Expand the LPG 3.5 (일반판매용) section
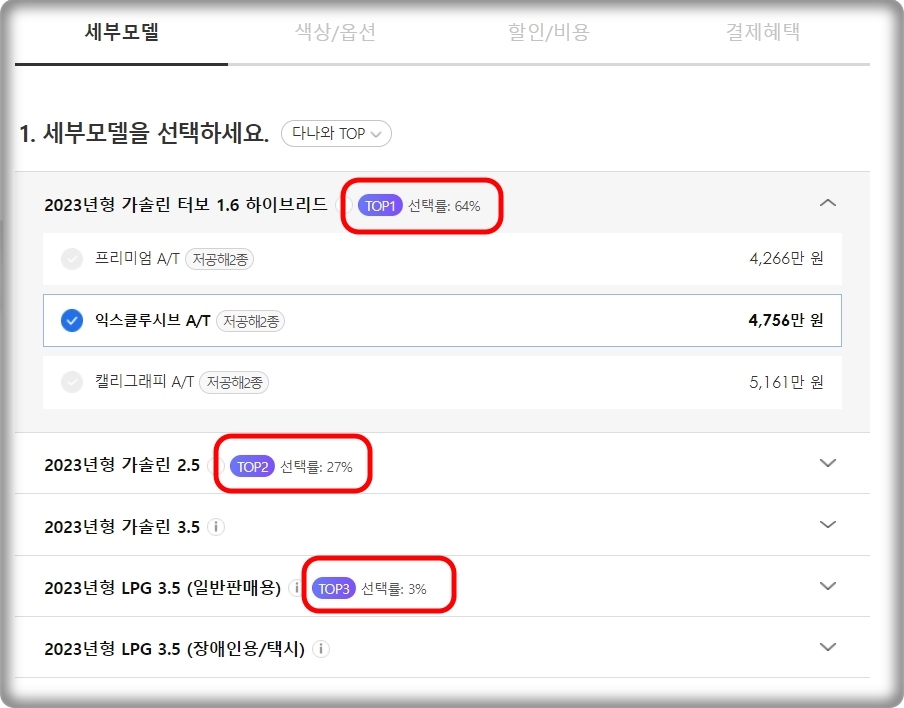This screenshot has height=708, width=904. click(x=828, y=586)
